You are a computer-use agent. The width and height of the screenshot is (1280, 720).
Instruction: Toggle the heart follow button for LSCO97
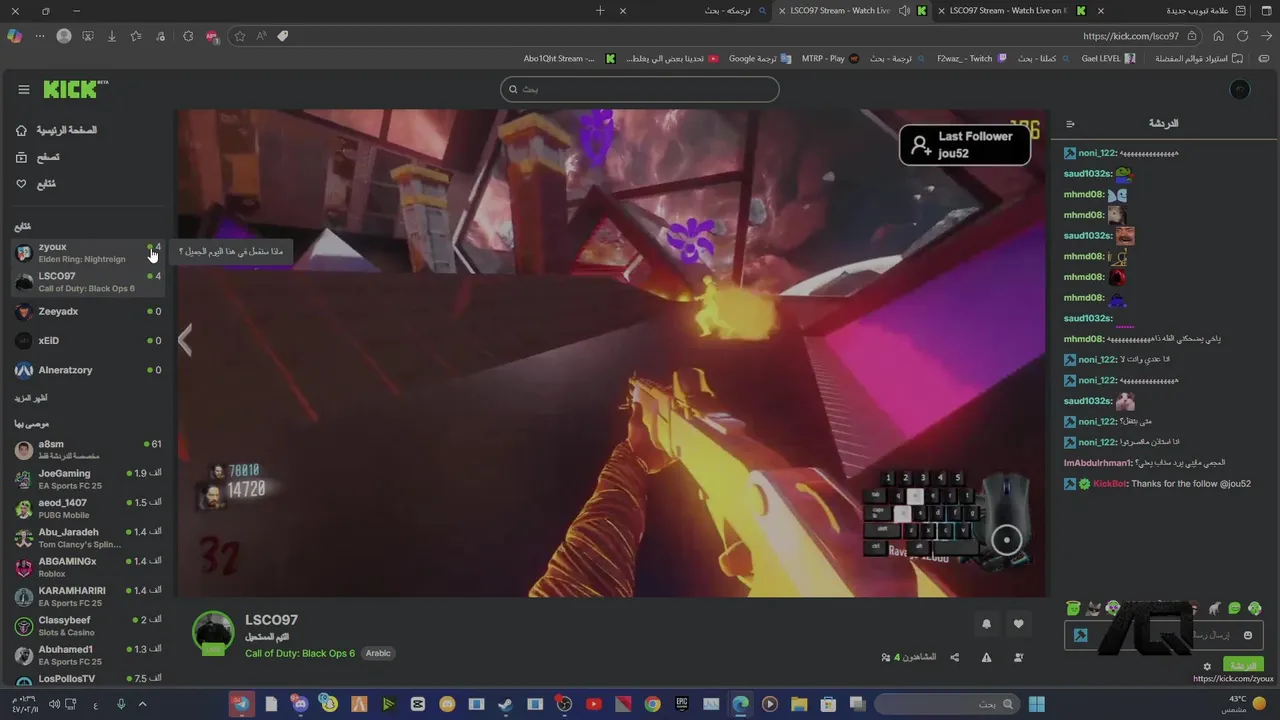(1018, 624)
